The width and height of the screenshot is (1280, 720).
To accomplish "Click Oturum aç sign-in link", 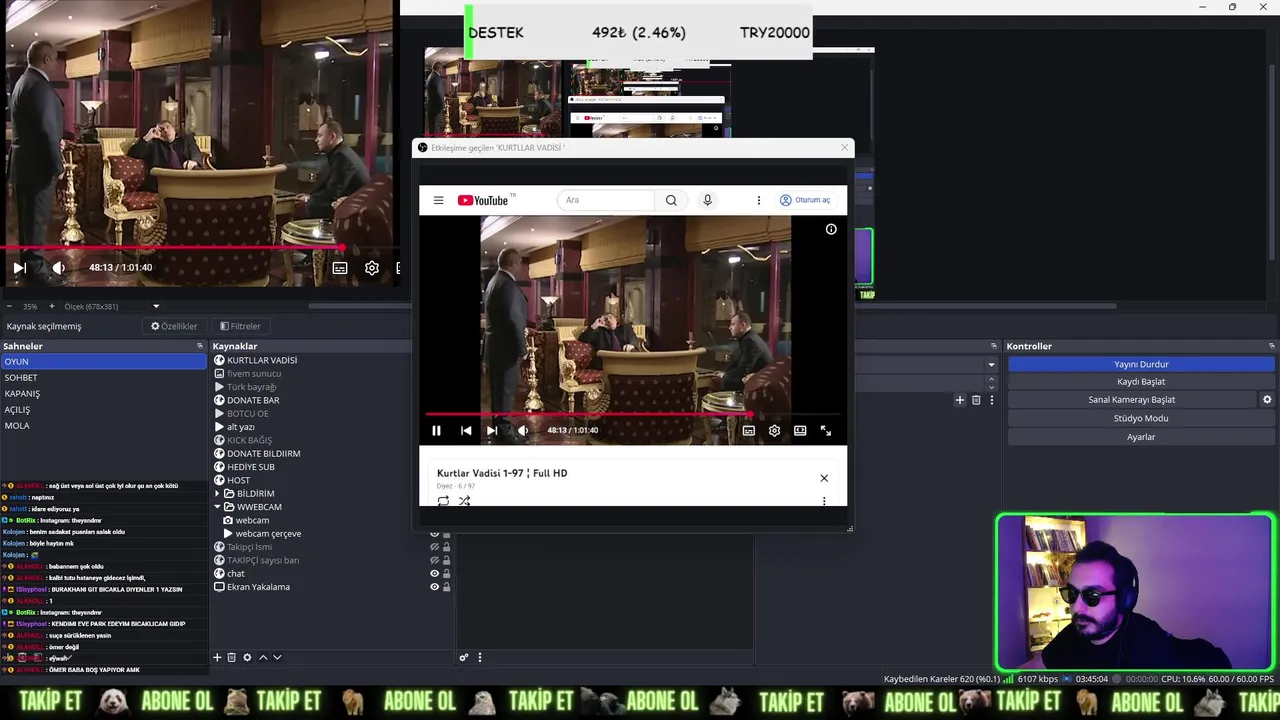I will point(805,200).
